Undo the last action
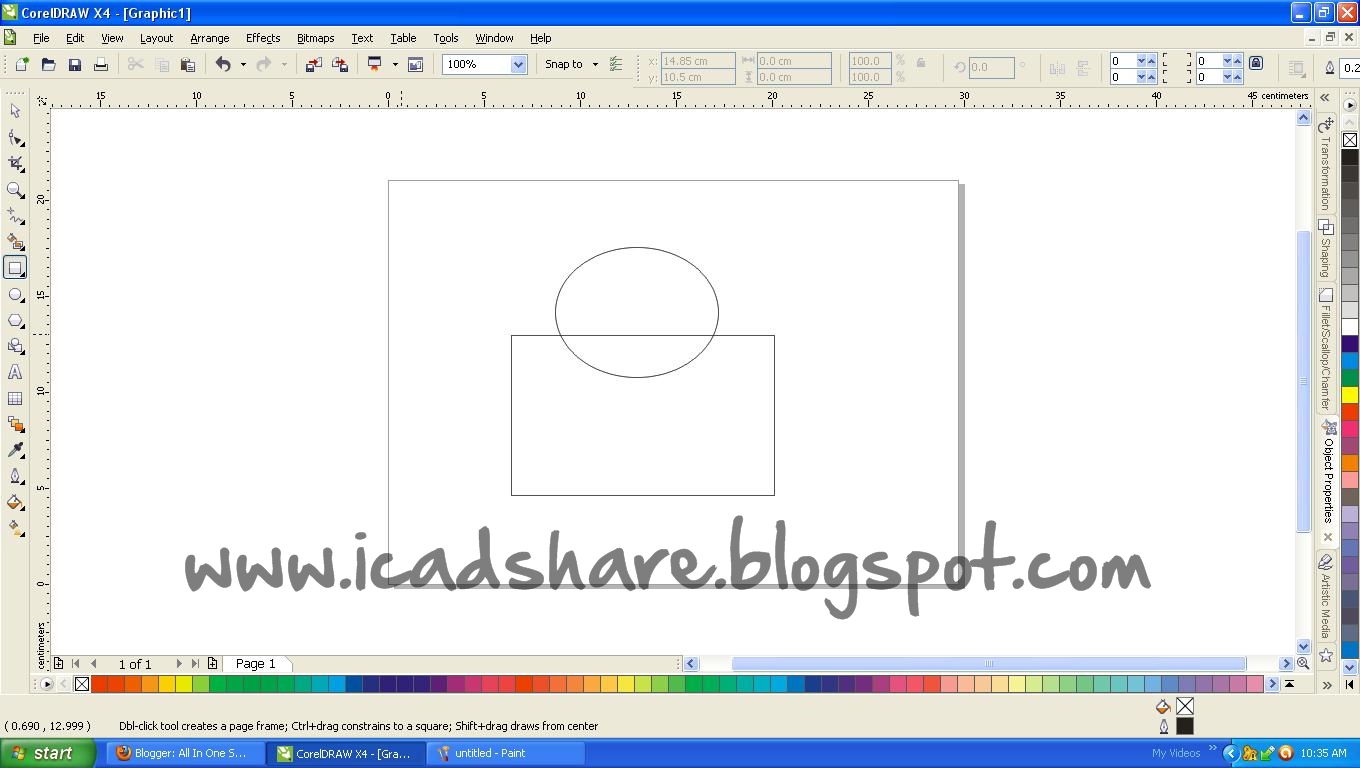 [x=222, y=64]
